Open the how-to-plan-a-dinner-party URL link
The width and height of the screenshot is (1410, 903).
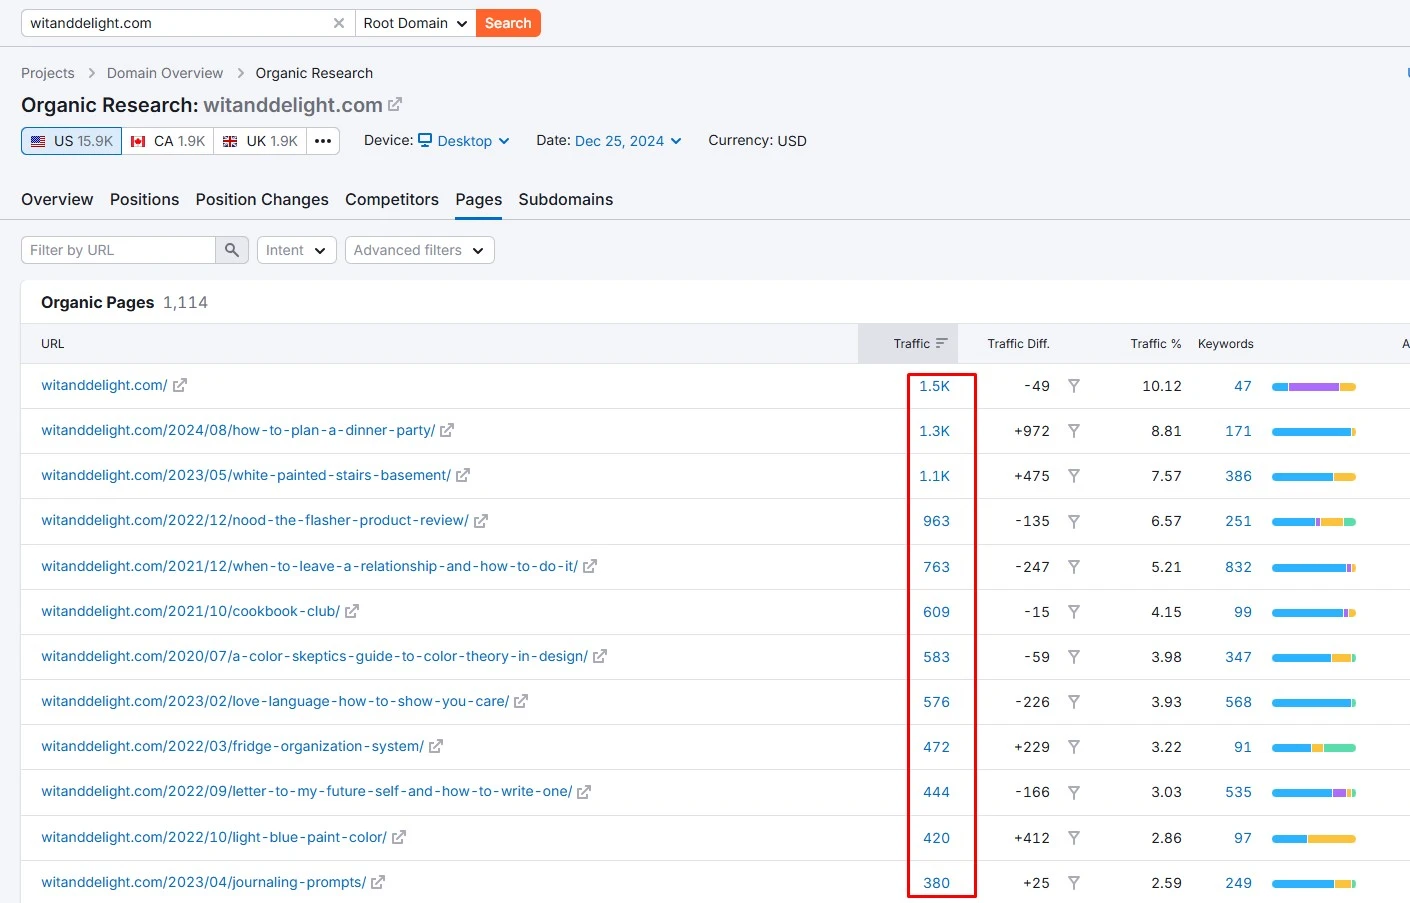[238, 430]
